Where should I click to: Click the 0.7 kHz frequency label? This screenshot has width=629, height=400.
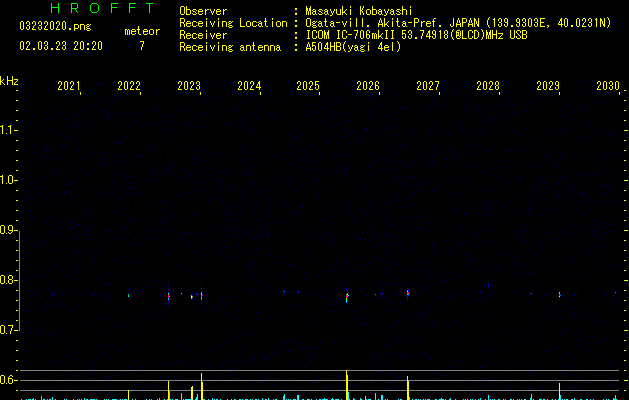8,330
